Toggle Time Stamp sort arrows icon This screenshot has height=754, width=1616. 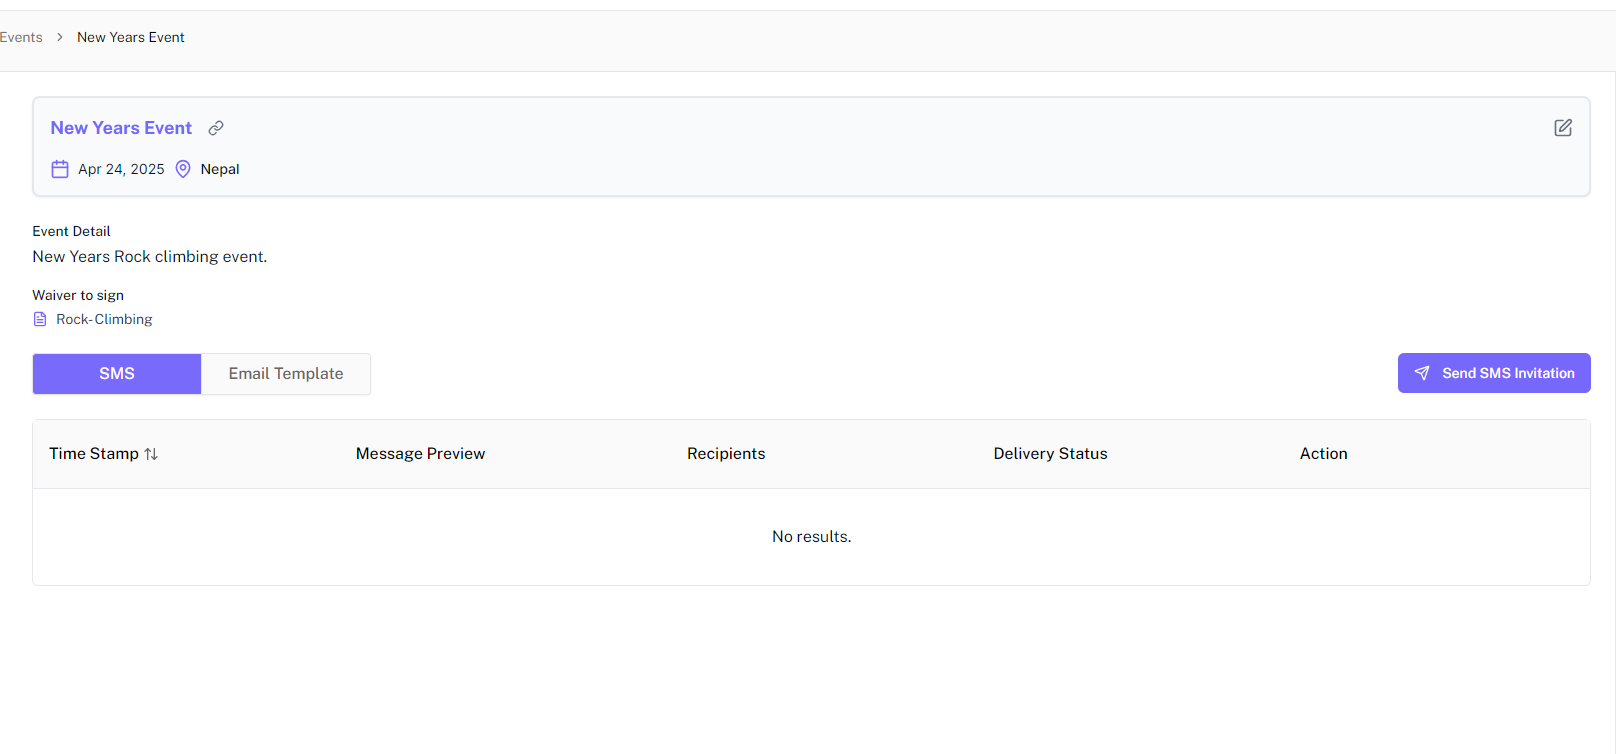pos(151,454)
